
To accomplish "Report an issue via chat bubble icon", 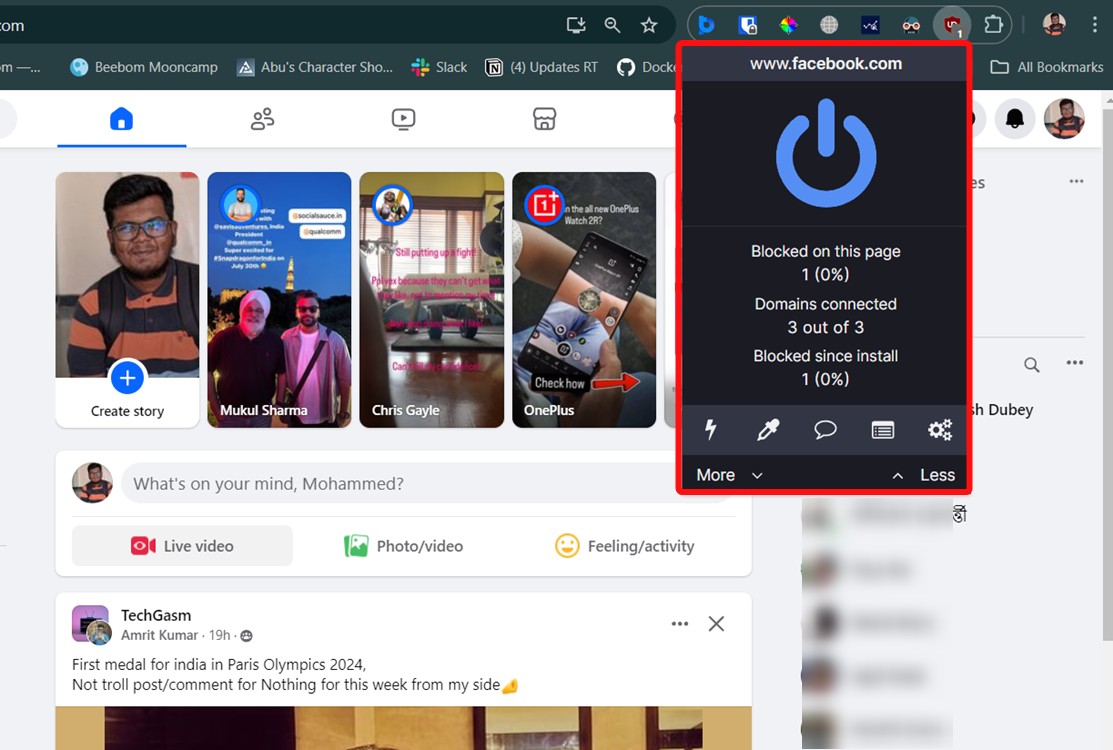I will point(825,430).
